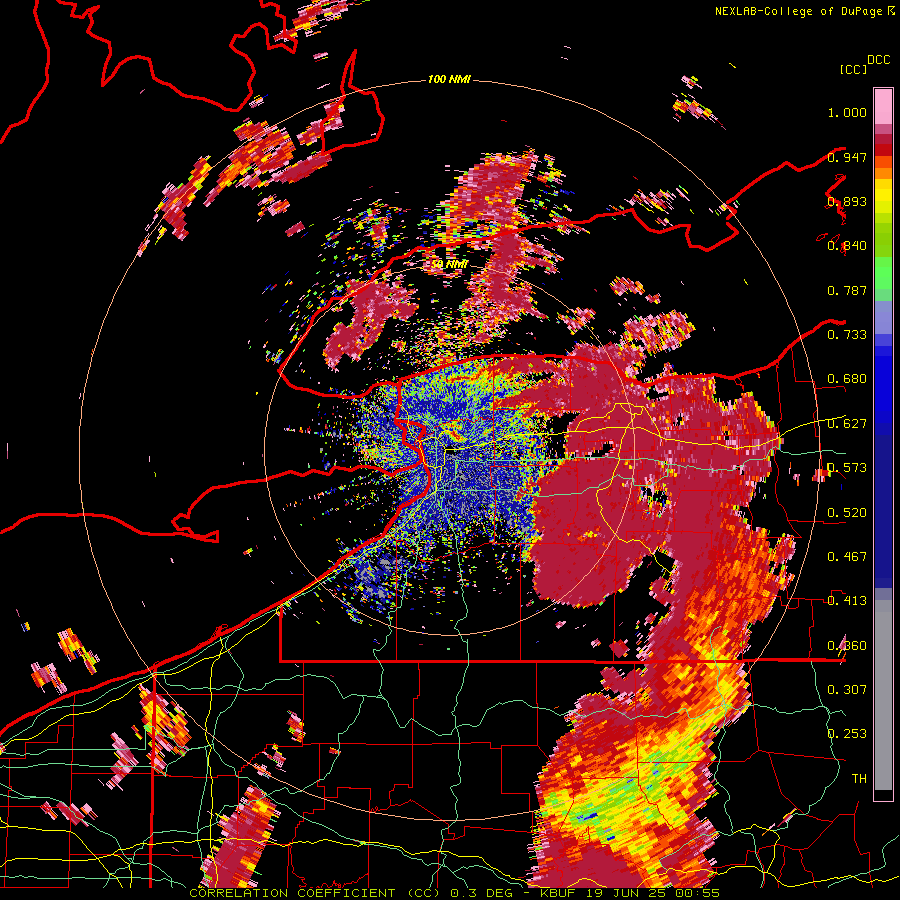Click the 0.733 scale value
Viewport: 900px width, 900px height.
click(x=847, y=335)
